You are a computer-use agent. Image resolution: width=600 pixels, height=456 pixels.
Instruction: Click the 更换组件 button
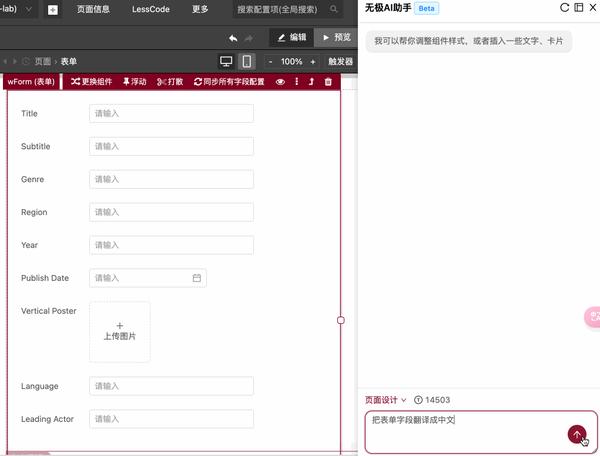(91, 81)
